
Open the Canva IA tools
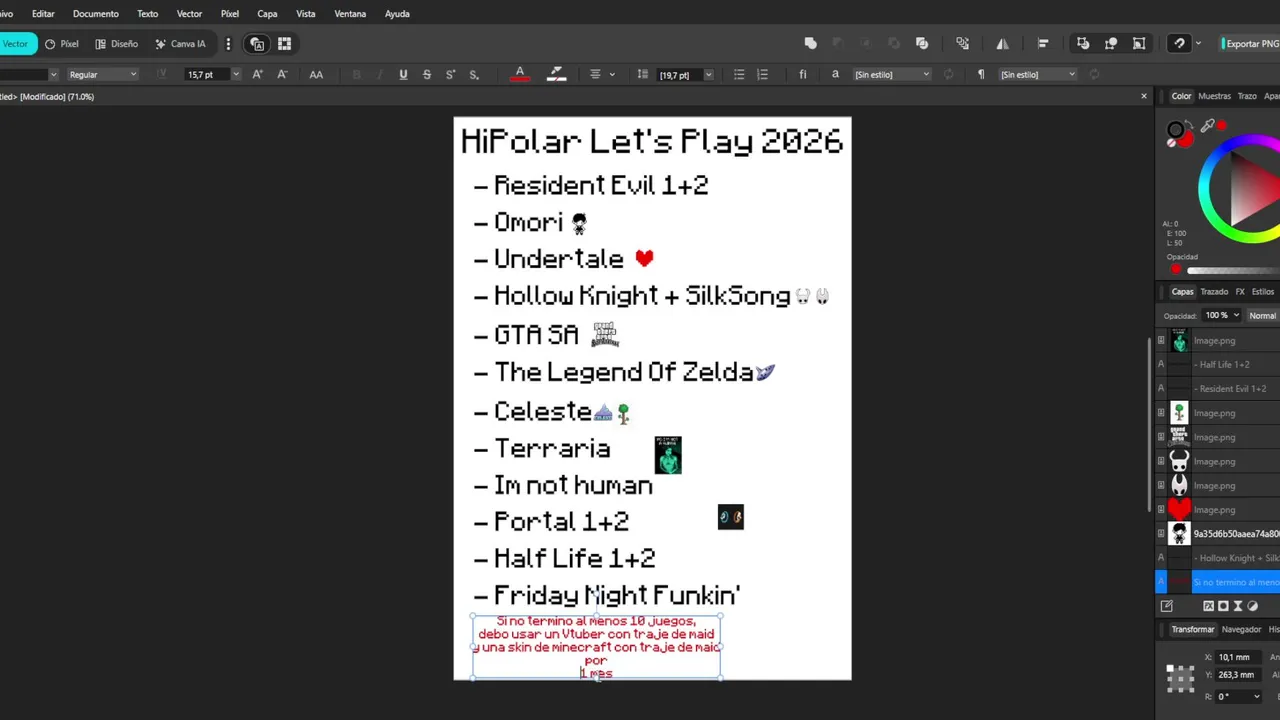pyautogui.click(x=180, y=44)
